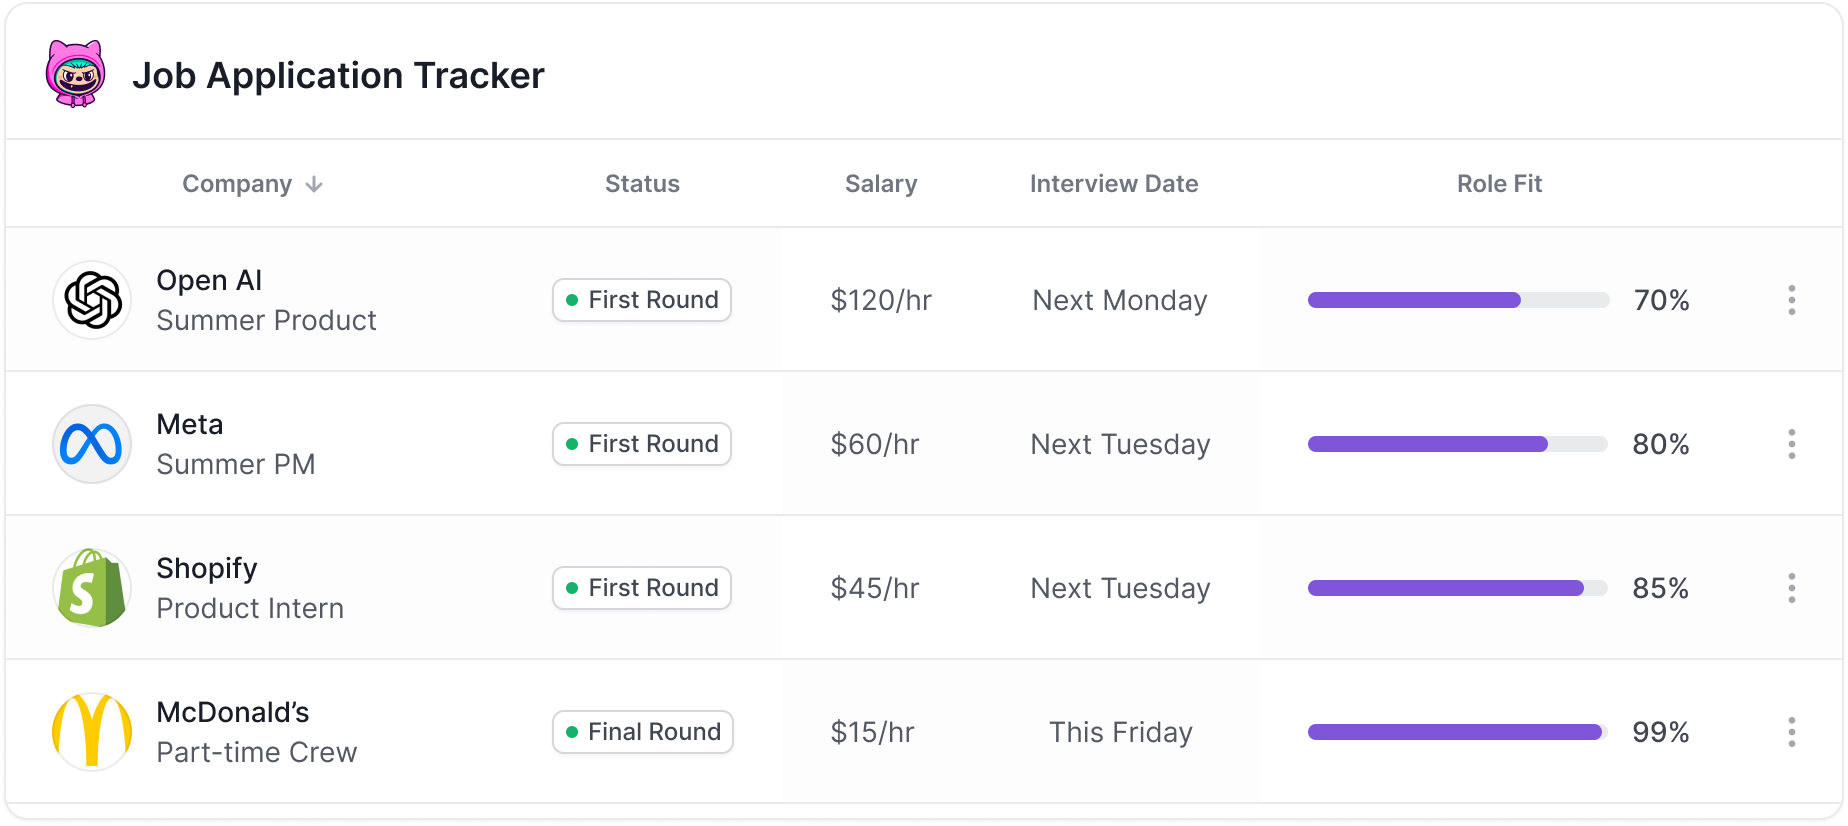1848x826 pixels.
Task: Open the three-dot menu for Meta row
Action: (1791, 444)
